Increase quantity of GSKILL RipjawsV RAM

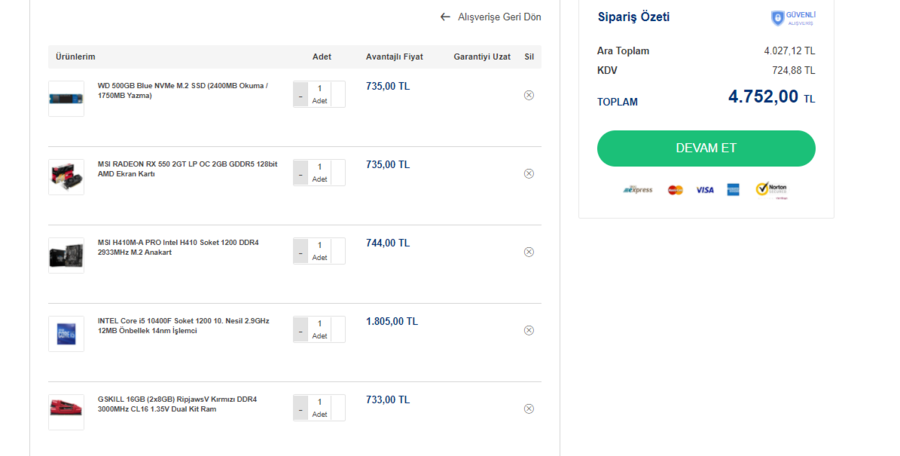coord(338,408)
